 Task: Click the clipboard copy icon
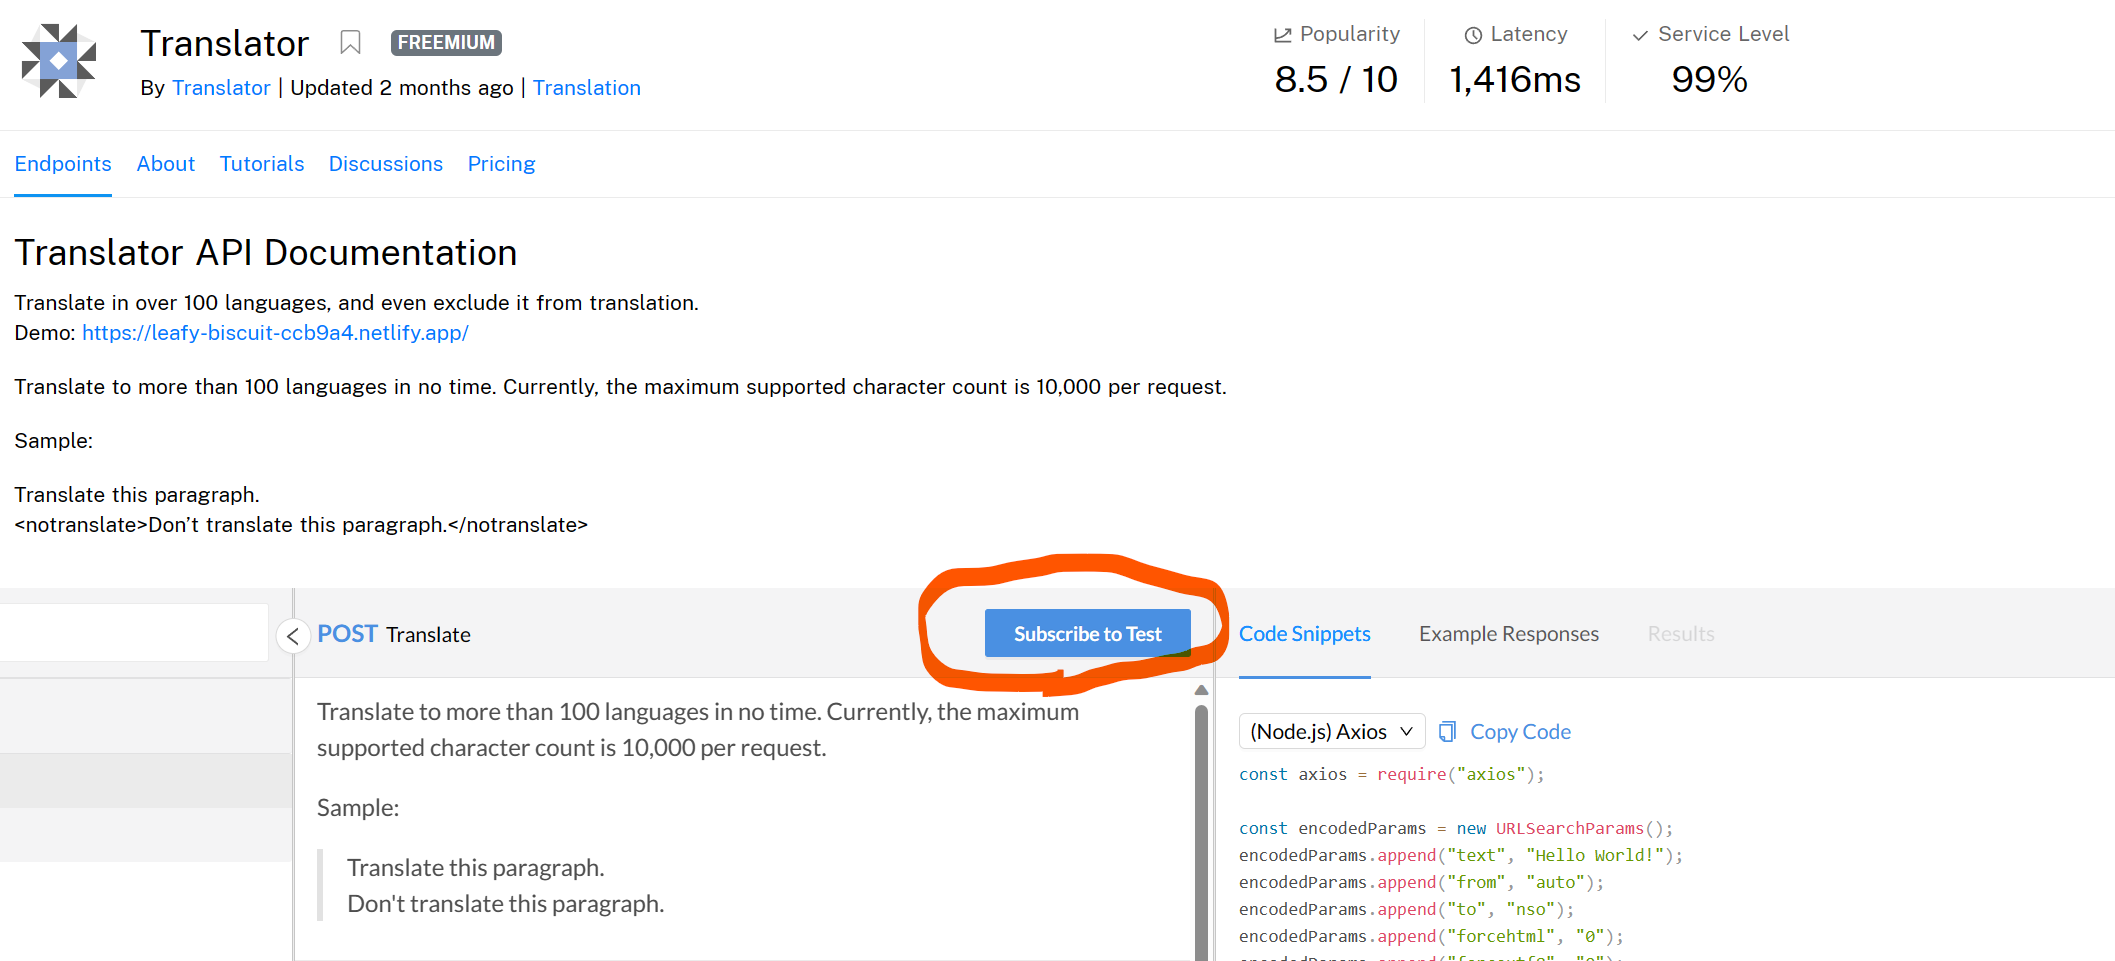(1447, 732)
